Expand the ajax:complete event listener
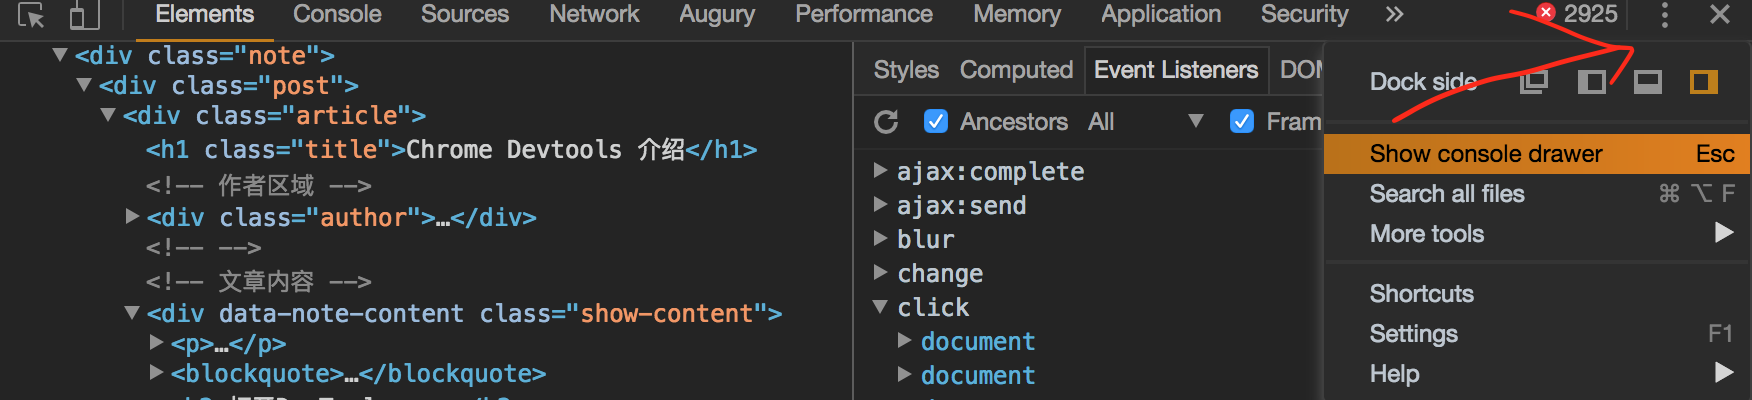Screen dimensions: 1752x400 [881, 171]
